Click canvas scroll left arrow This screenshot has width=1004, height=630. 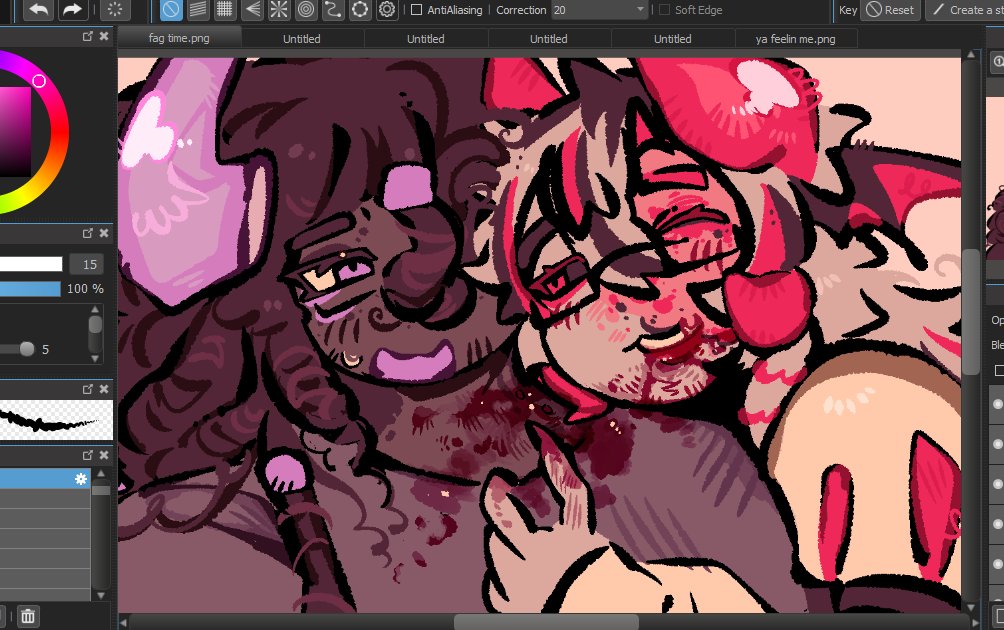[123, 622]
